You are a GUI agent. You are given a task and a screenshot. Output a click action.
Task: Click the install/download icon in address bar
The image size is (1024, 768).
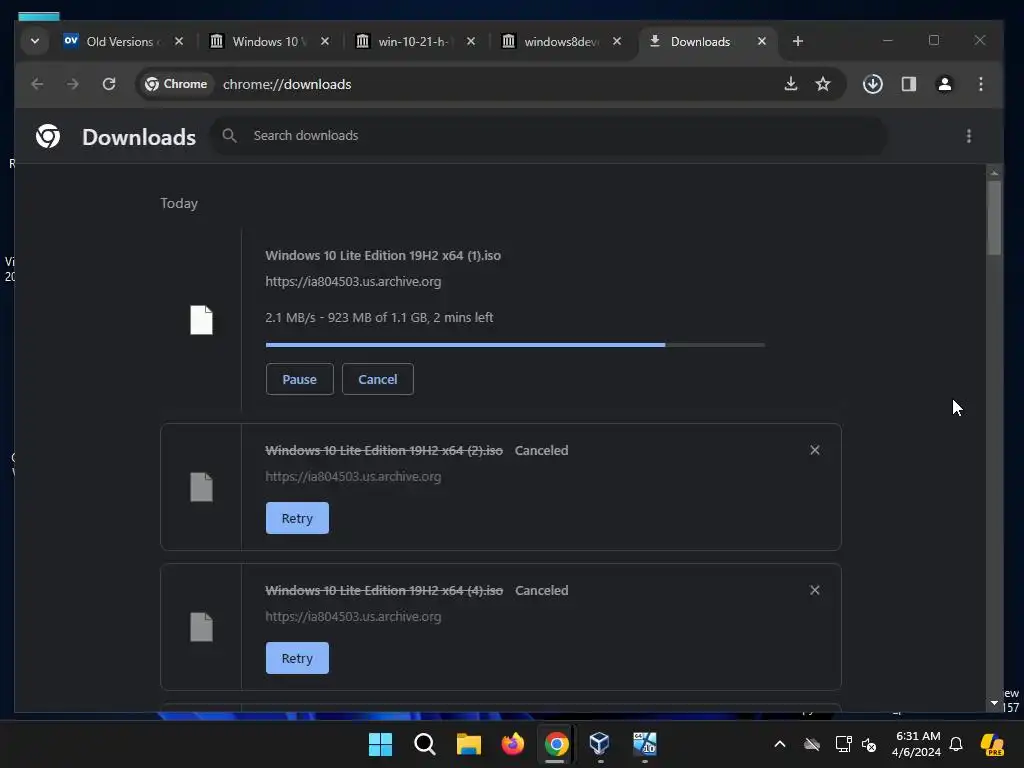[x=791, y=84]
